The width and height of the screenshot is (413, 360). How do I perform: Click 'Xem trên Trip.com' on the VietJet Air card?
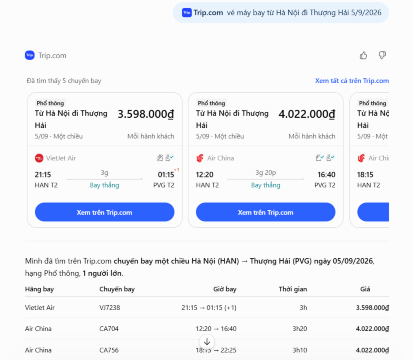105,212
